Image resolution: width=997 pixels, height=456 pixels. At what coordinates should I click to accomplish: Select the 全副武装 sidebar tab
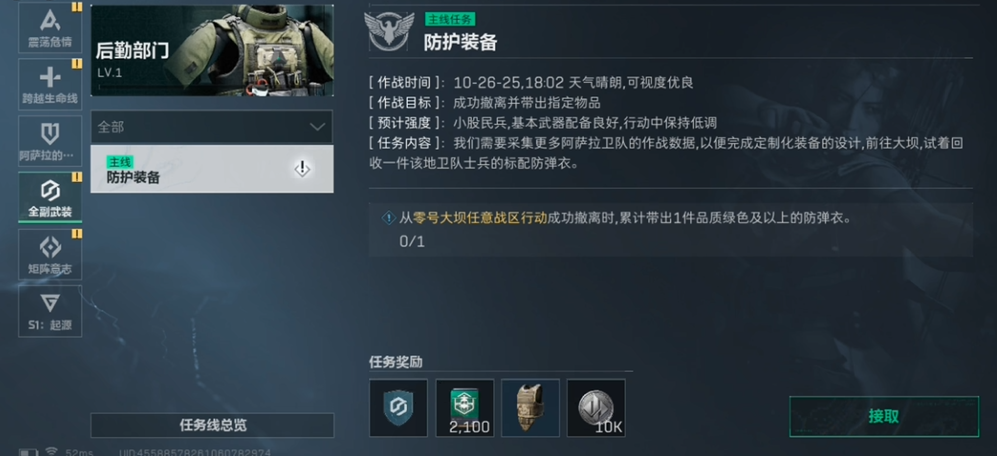click(50, 197)
